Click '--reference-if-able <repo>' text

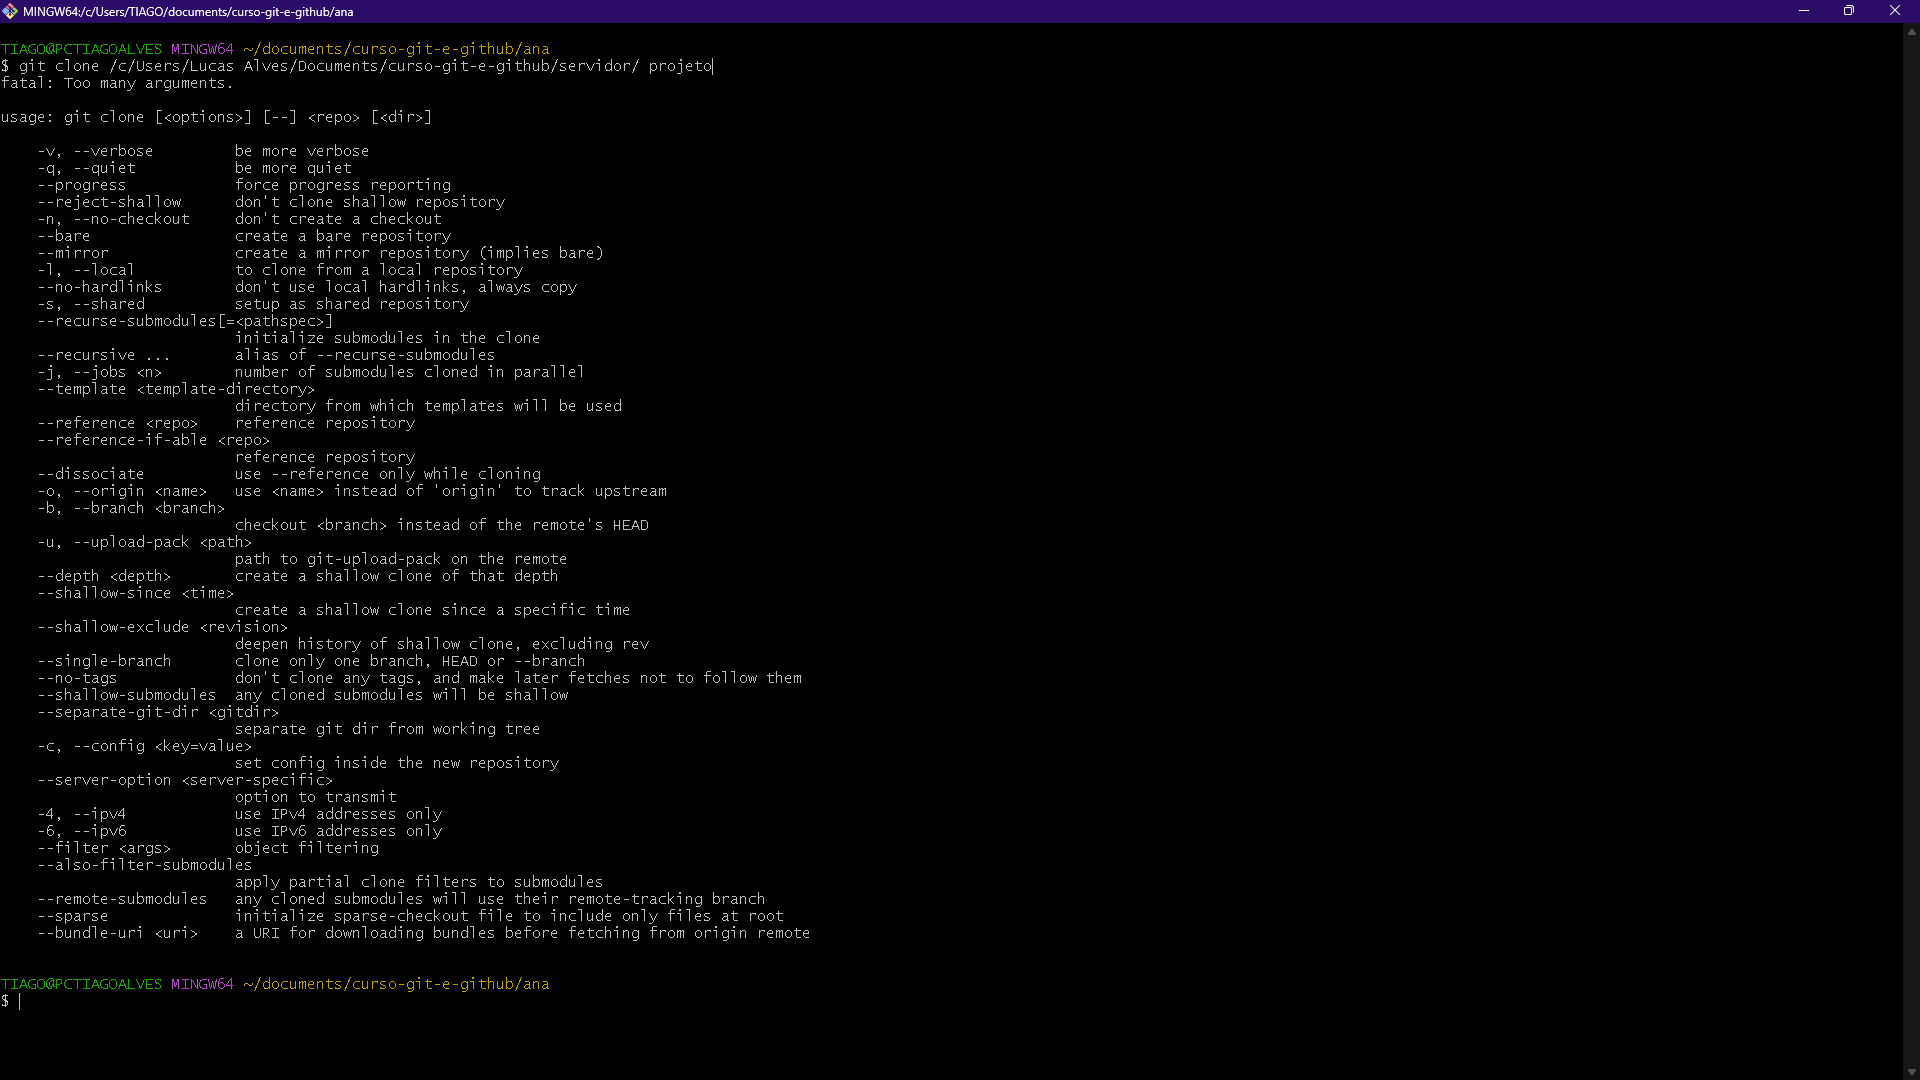(154, 440)
